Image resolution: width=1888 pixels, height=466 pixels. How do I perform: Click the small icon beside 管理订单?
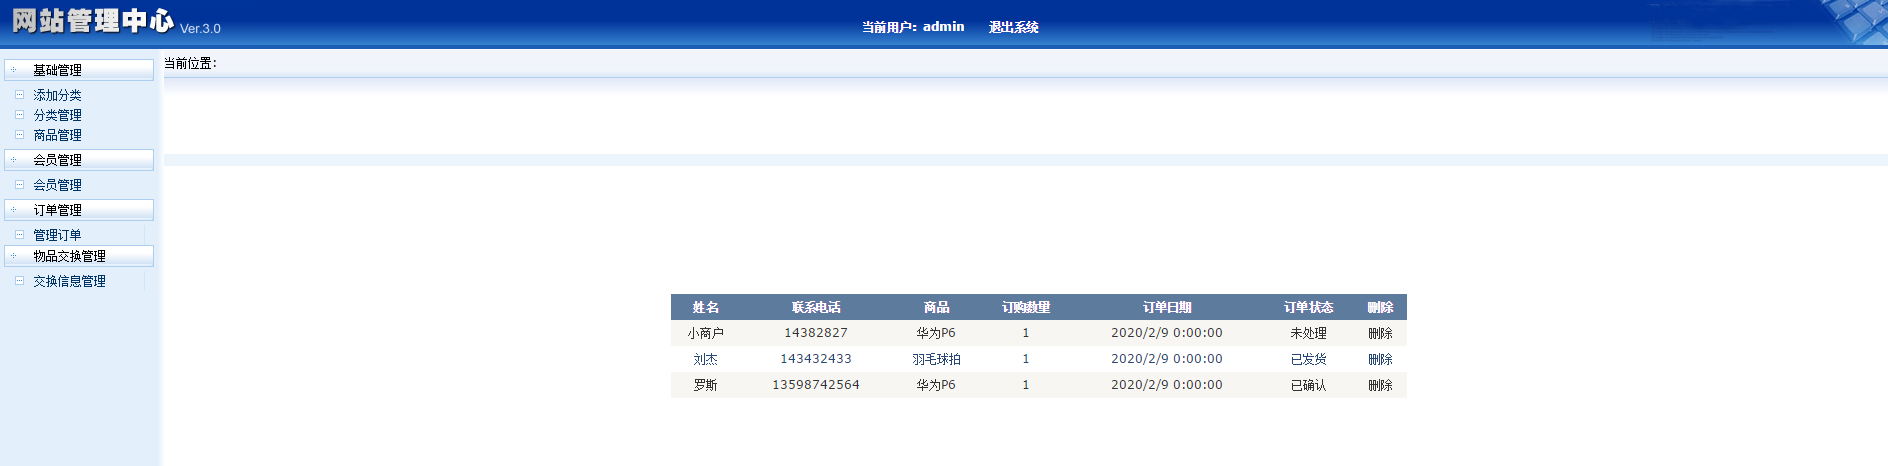(x=19, y=235)
